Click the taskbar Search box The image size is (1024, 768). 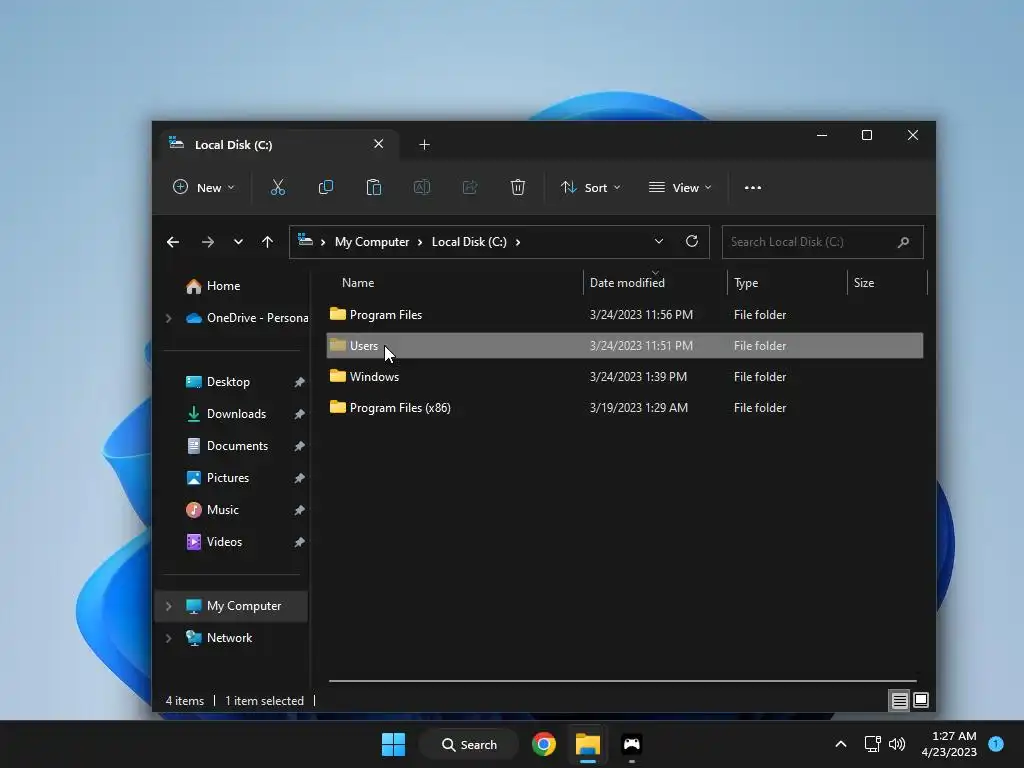point(468,744)
